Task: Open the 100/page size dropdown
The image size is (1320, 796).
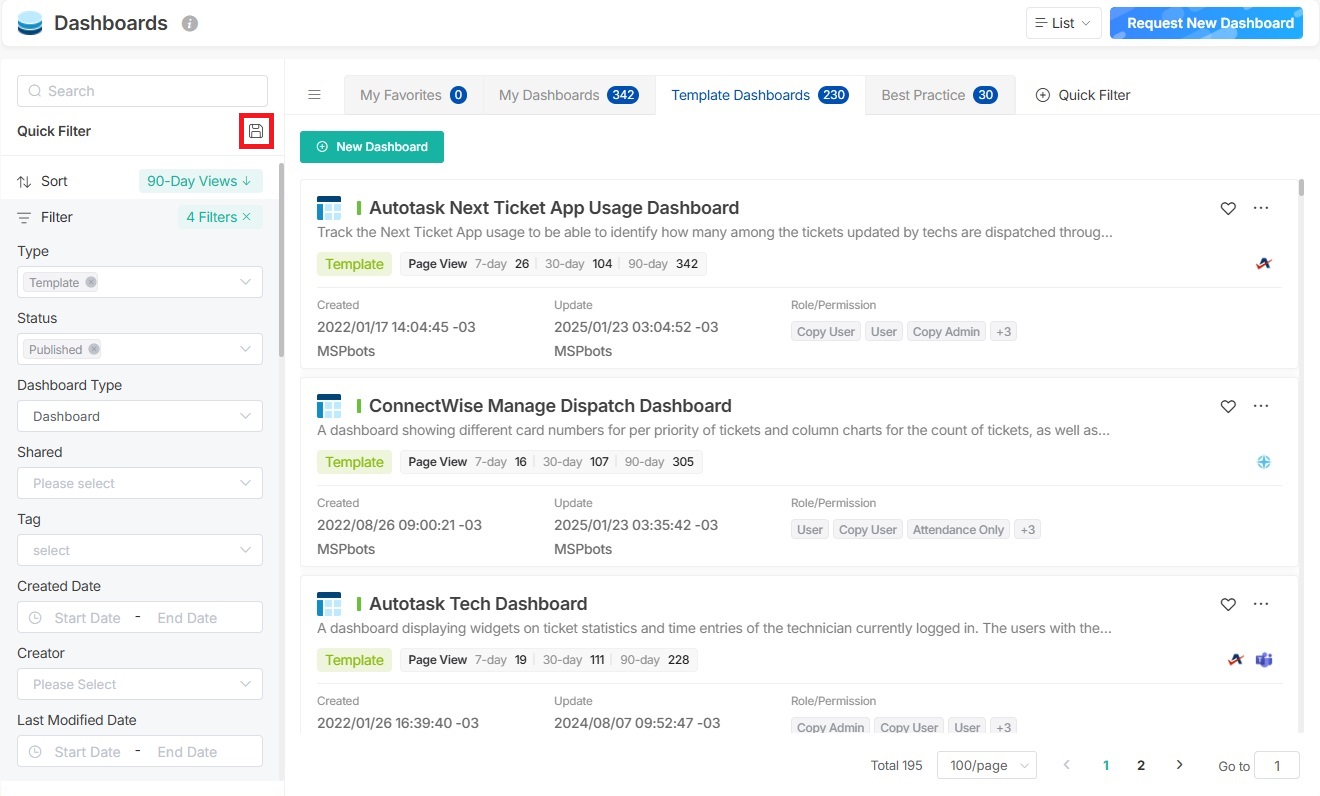Action: click(x=986, y=765)
